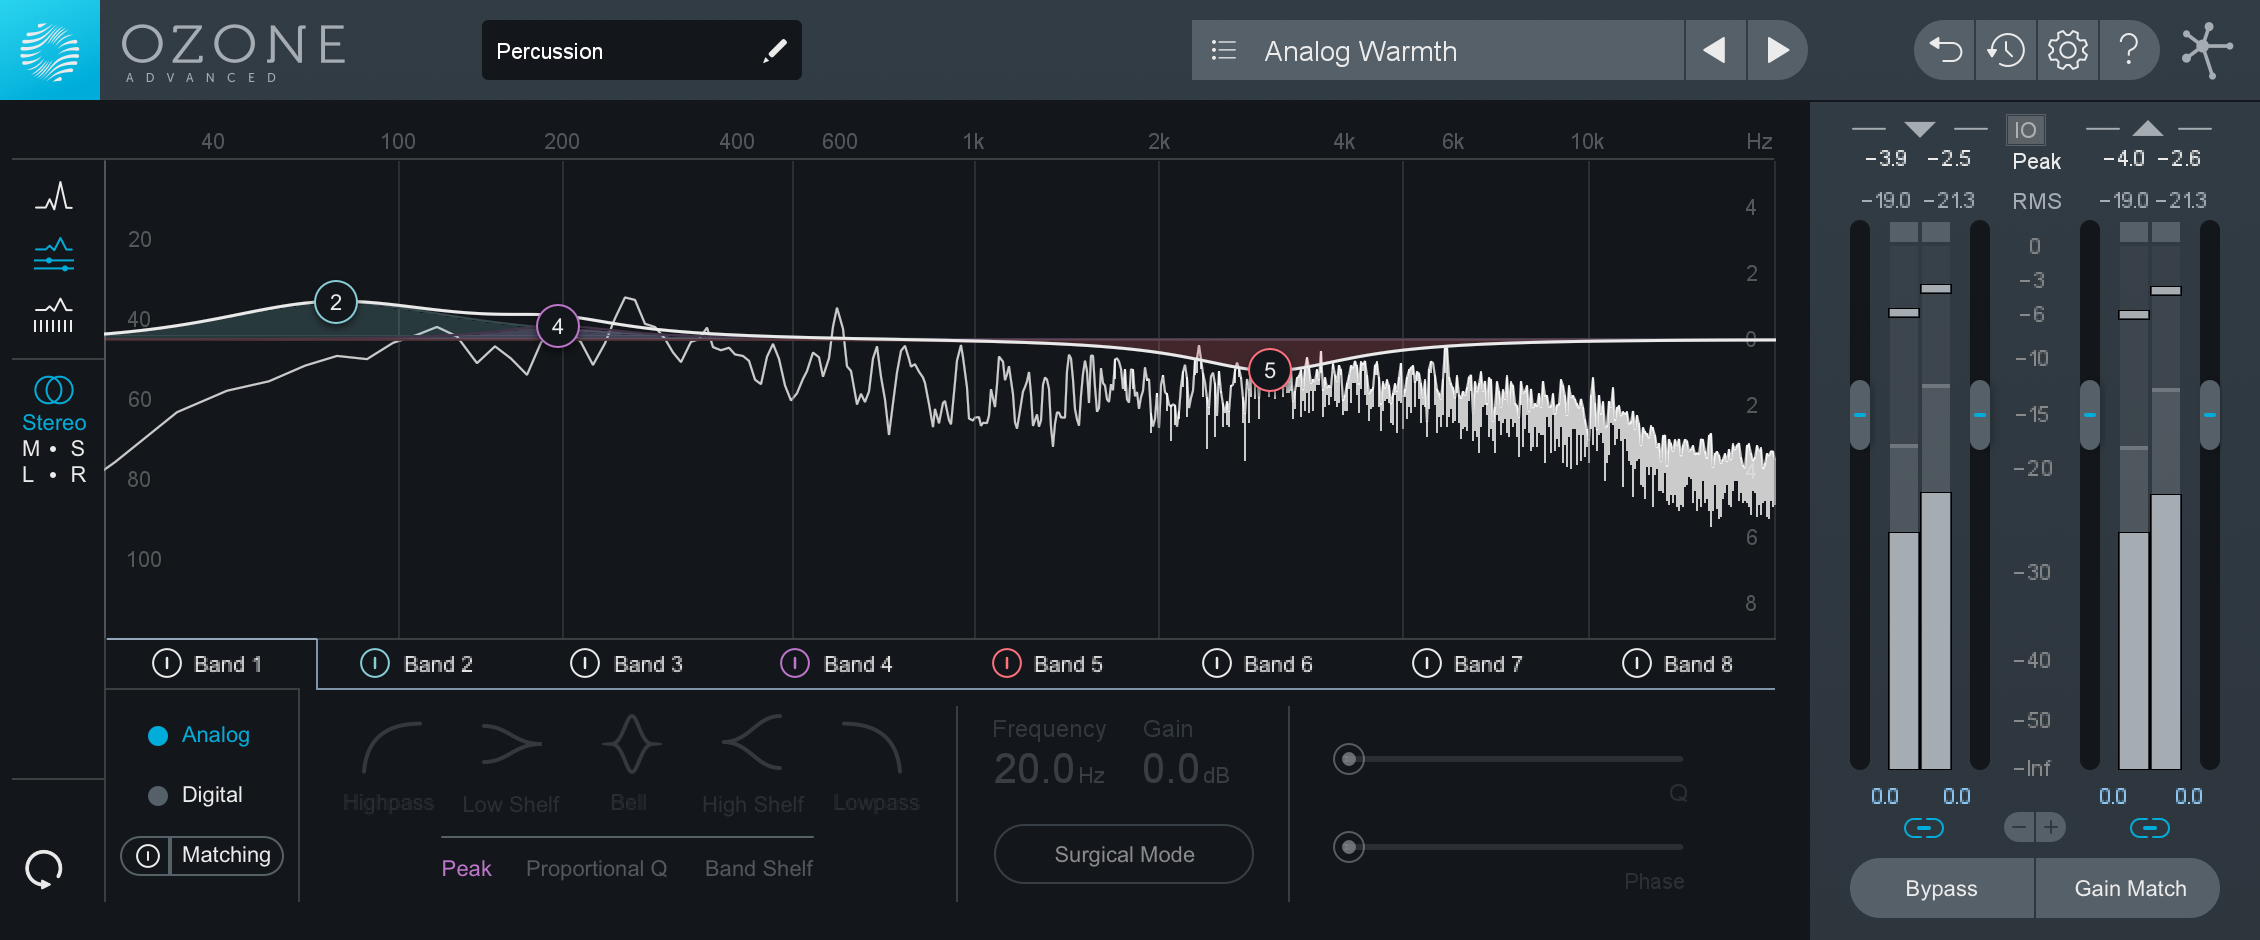Select EQ node 4 on the curve
Image resolution: width=2260 pixels, height=940 pixels.
click(558, 326)
